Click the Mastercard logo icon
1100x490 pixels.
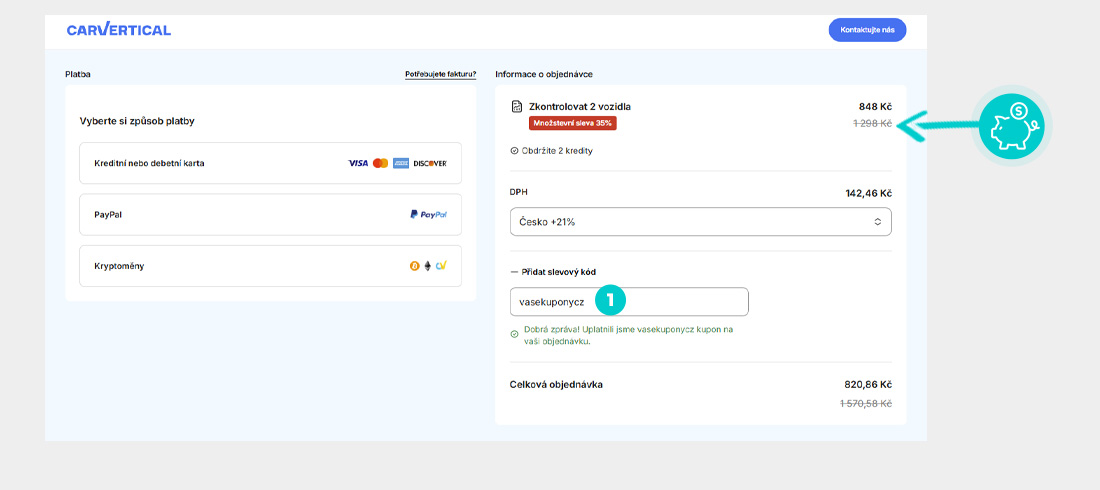(380, 163)
